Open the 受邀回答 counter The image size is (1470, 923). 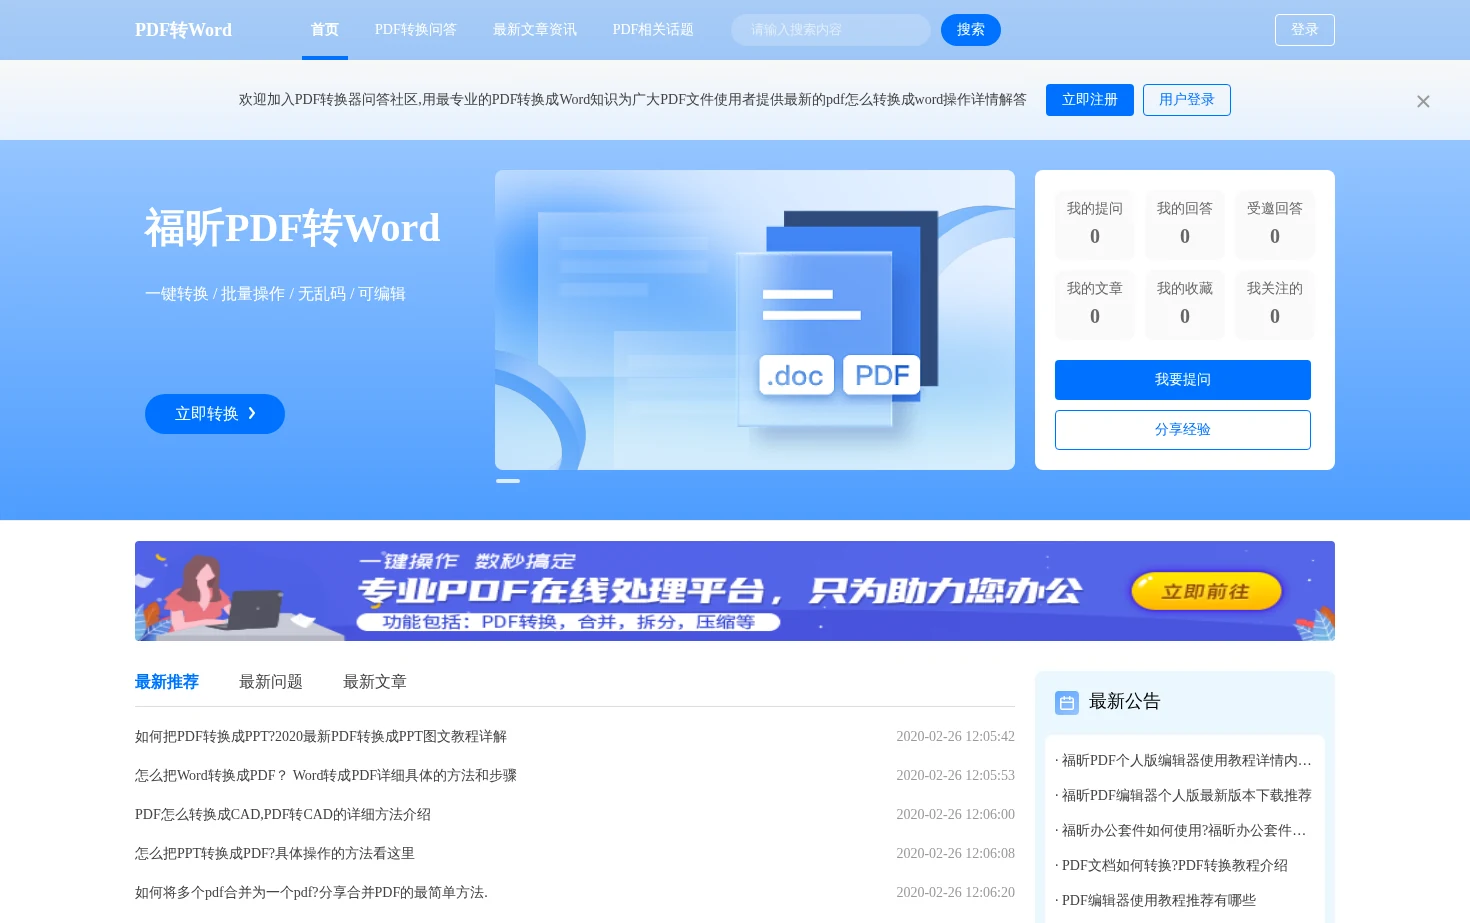coord(1275,224)
